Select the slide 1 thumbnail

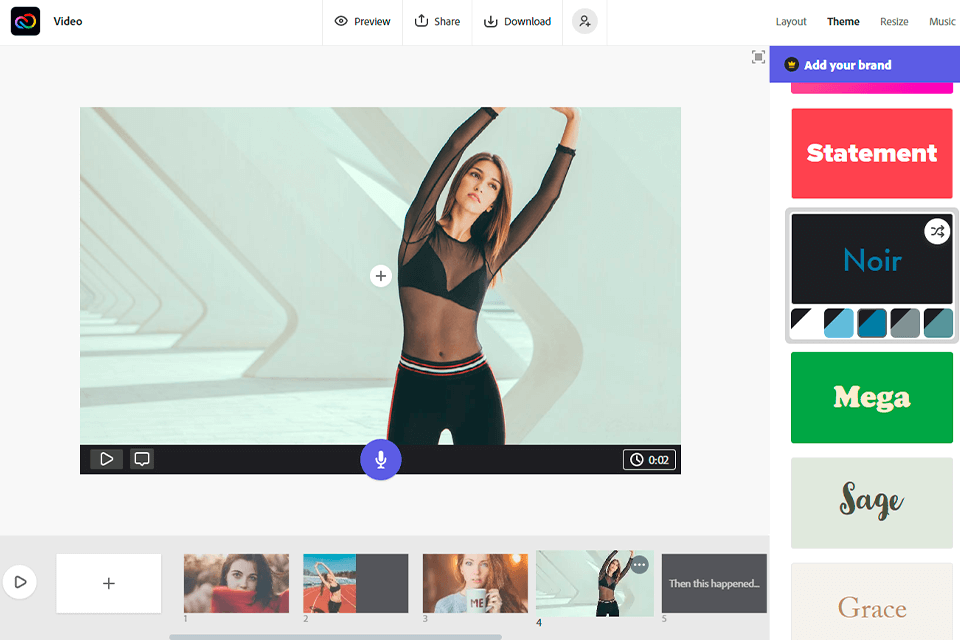[x=236, y=583]
